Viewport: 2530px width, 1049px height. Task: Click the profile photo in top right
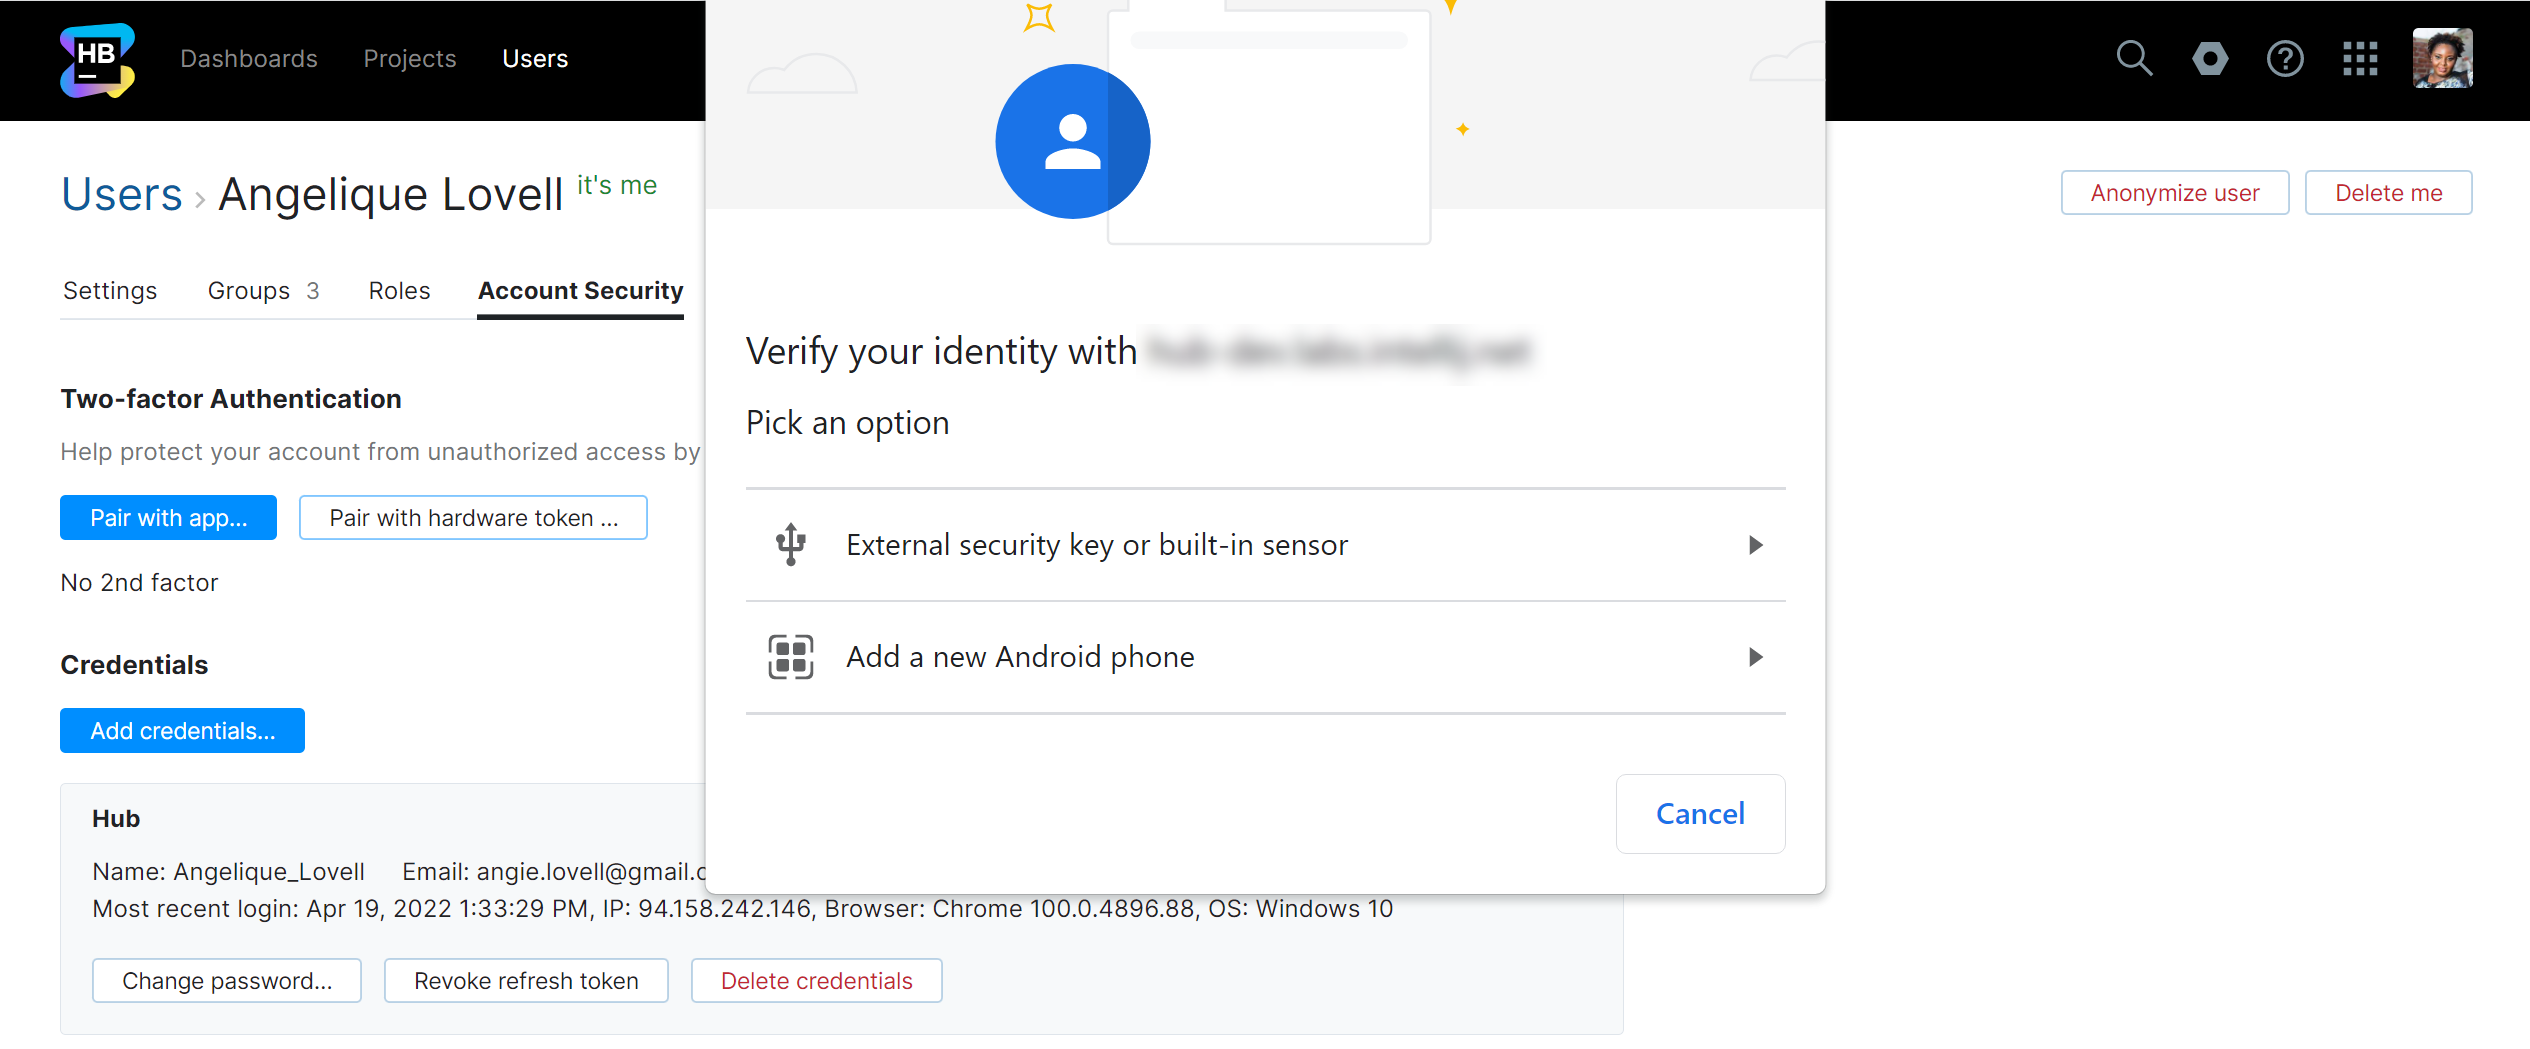[x=2441, y=58]
